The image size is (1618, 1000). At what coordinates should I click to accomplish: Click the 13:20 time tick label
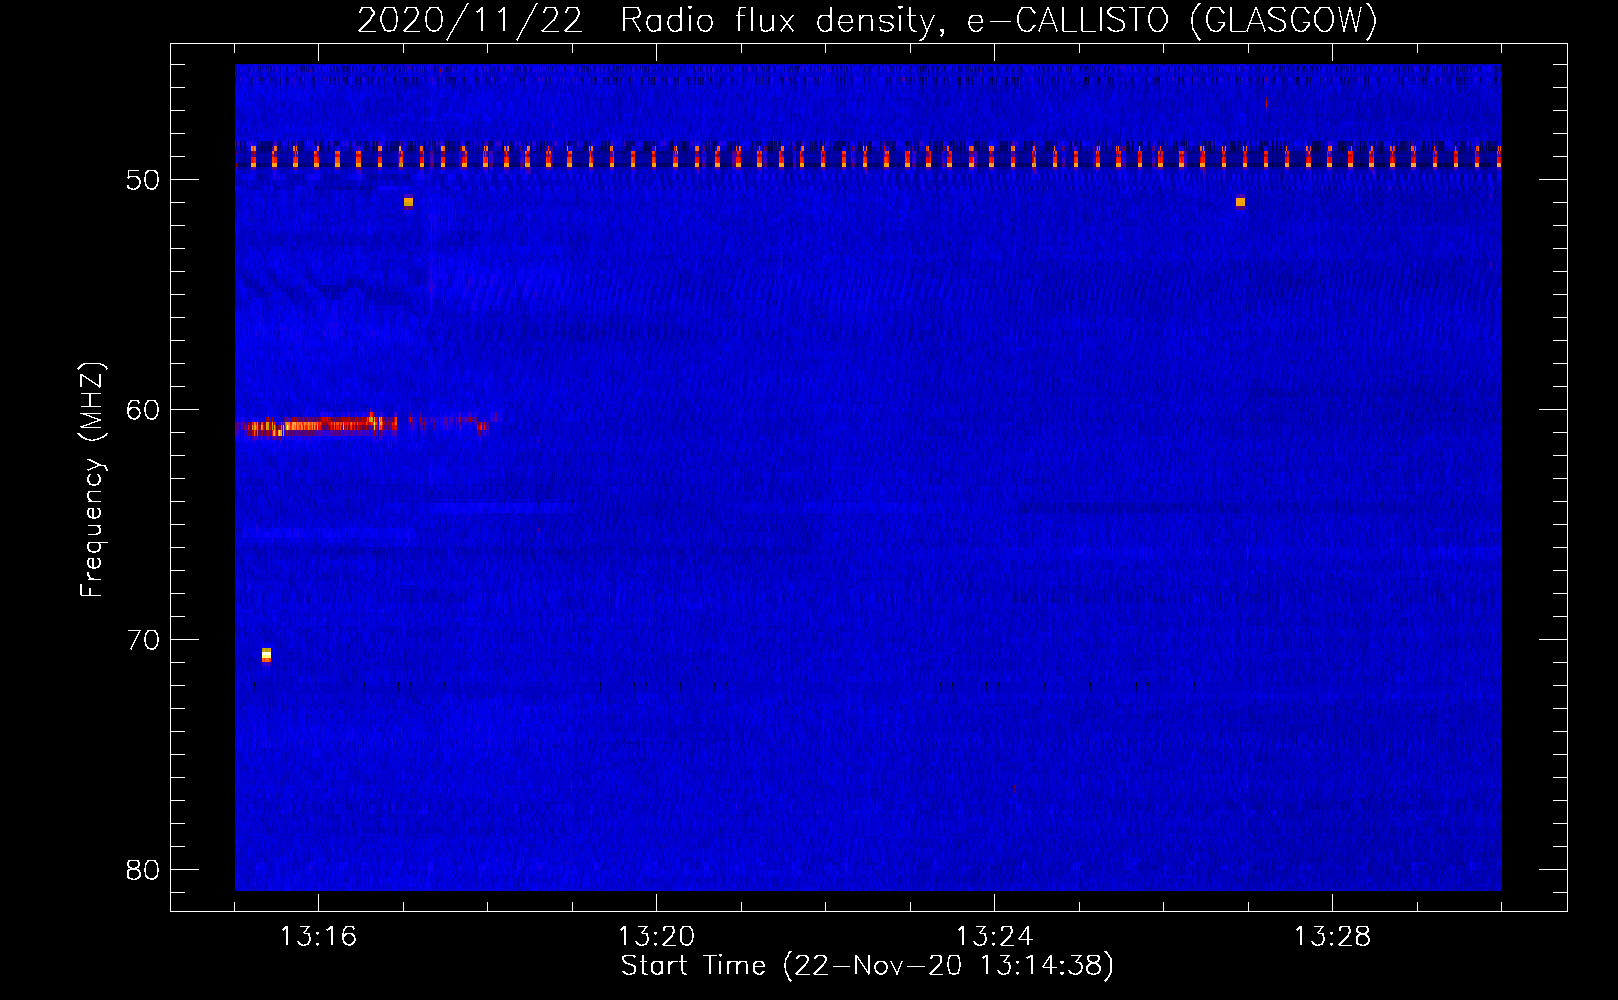pyautogui.click(x=656, y=937)
